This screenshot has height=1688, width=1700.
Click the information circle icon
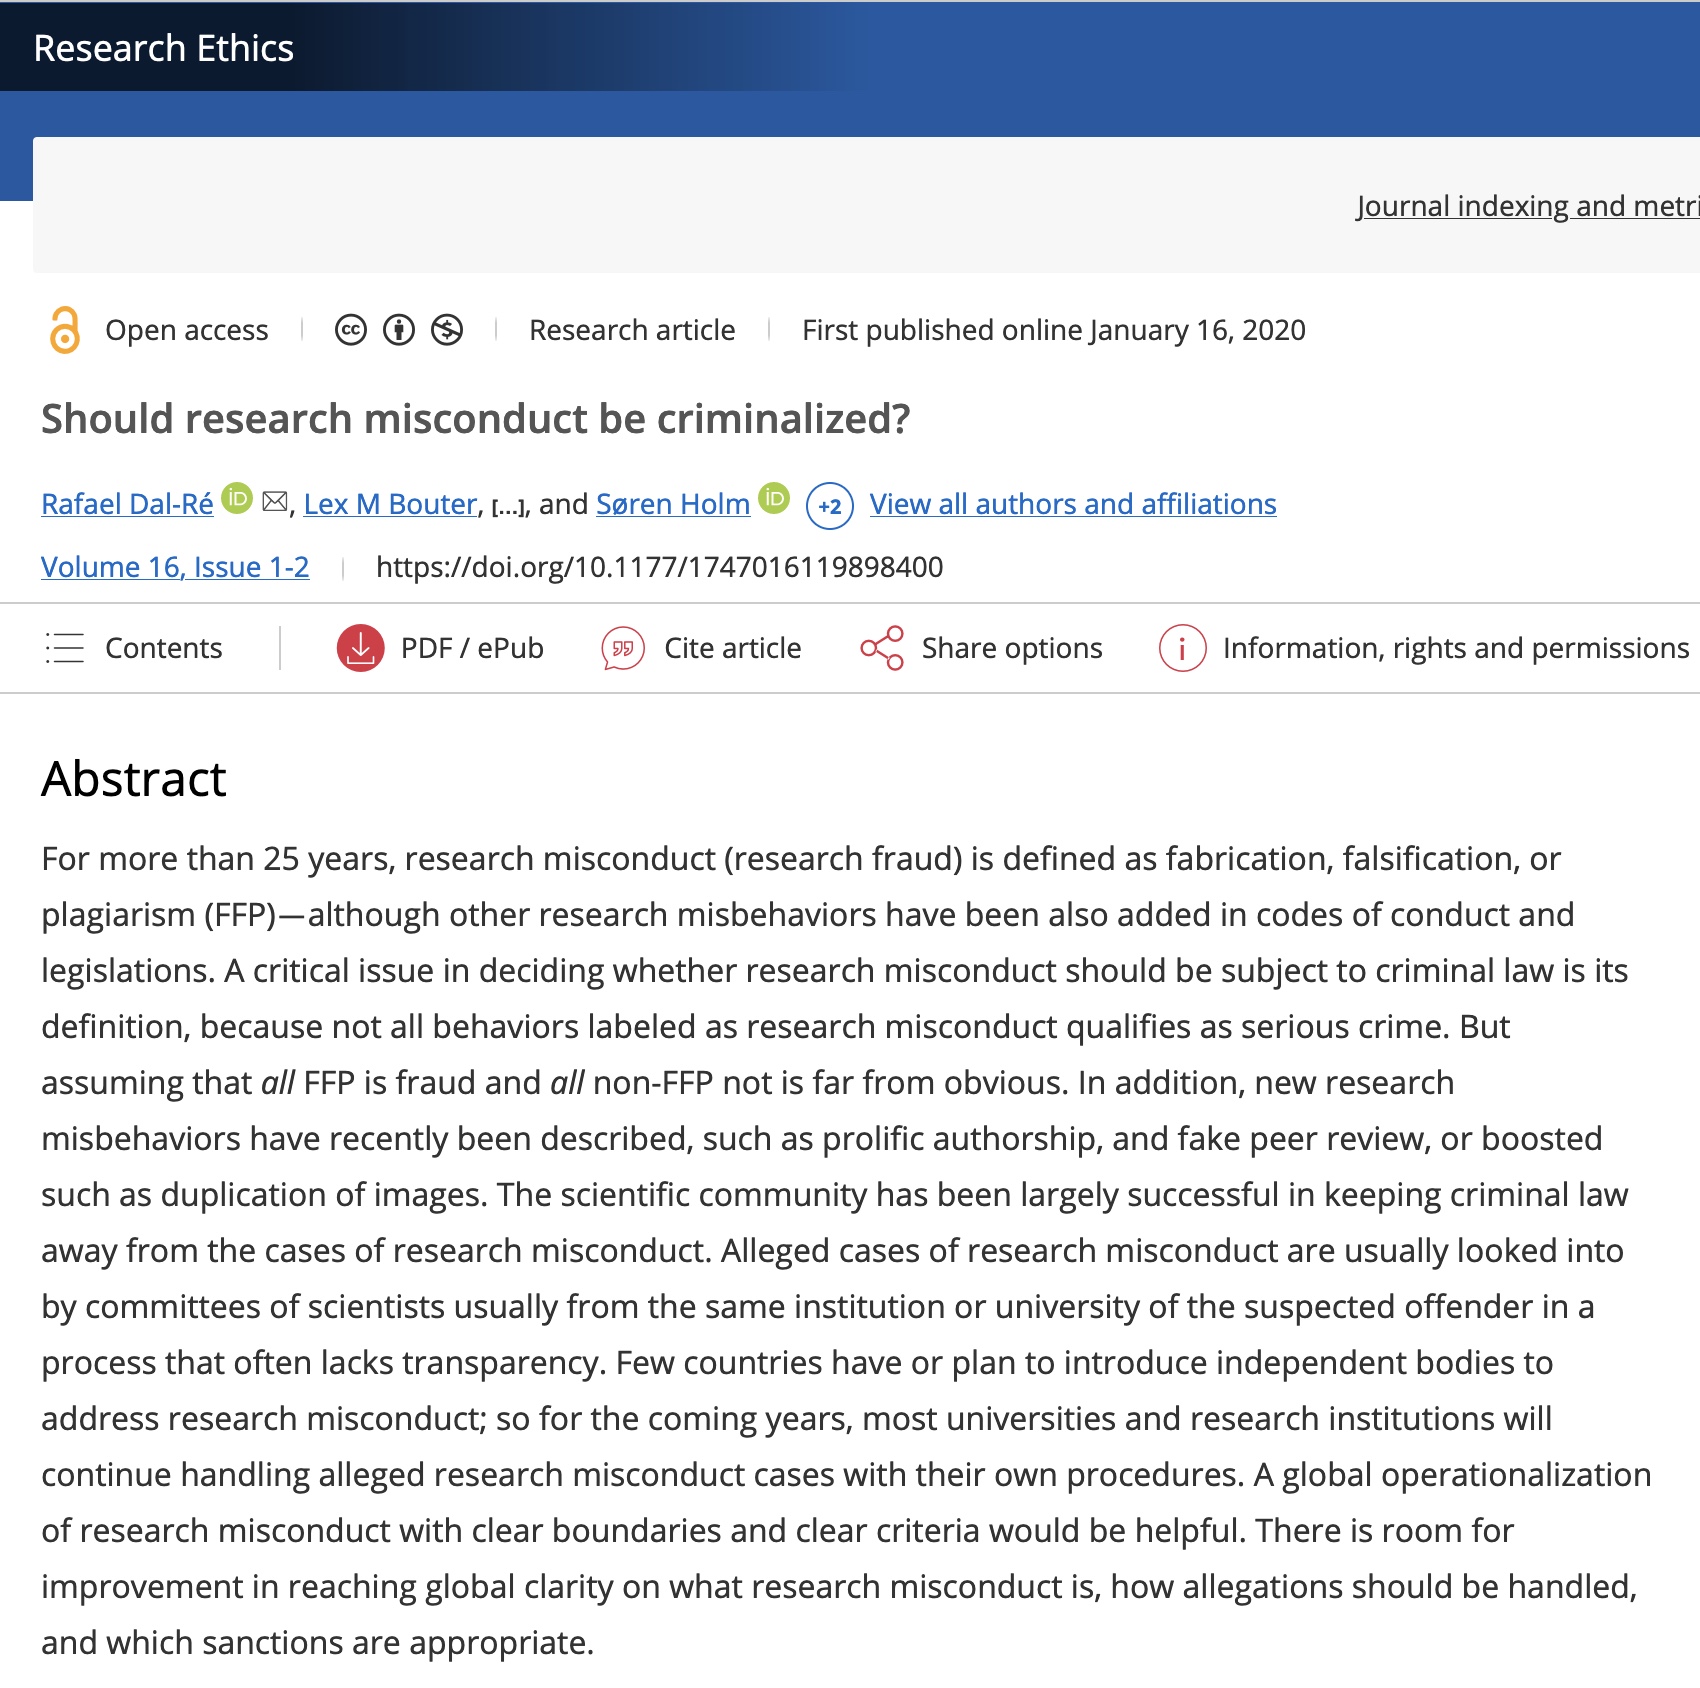point(1182,648)
